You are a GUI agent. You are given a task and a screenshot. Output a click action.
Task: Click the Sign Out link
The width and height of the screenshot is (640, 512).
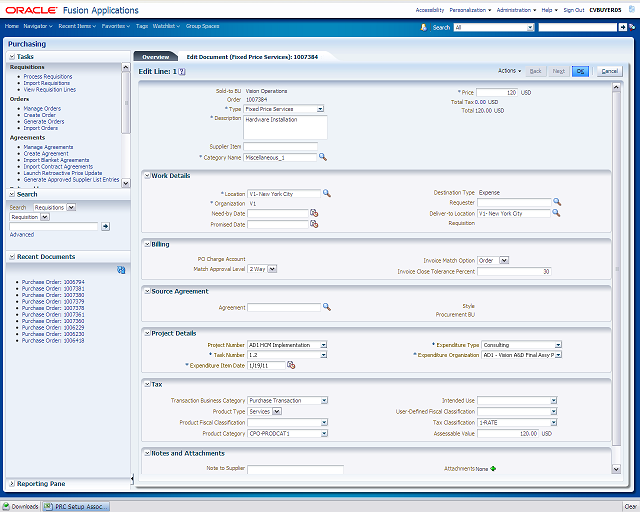(x=574, y=10)
